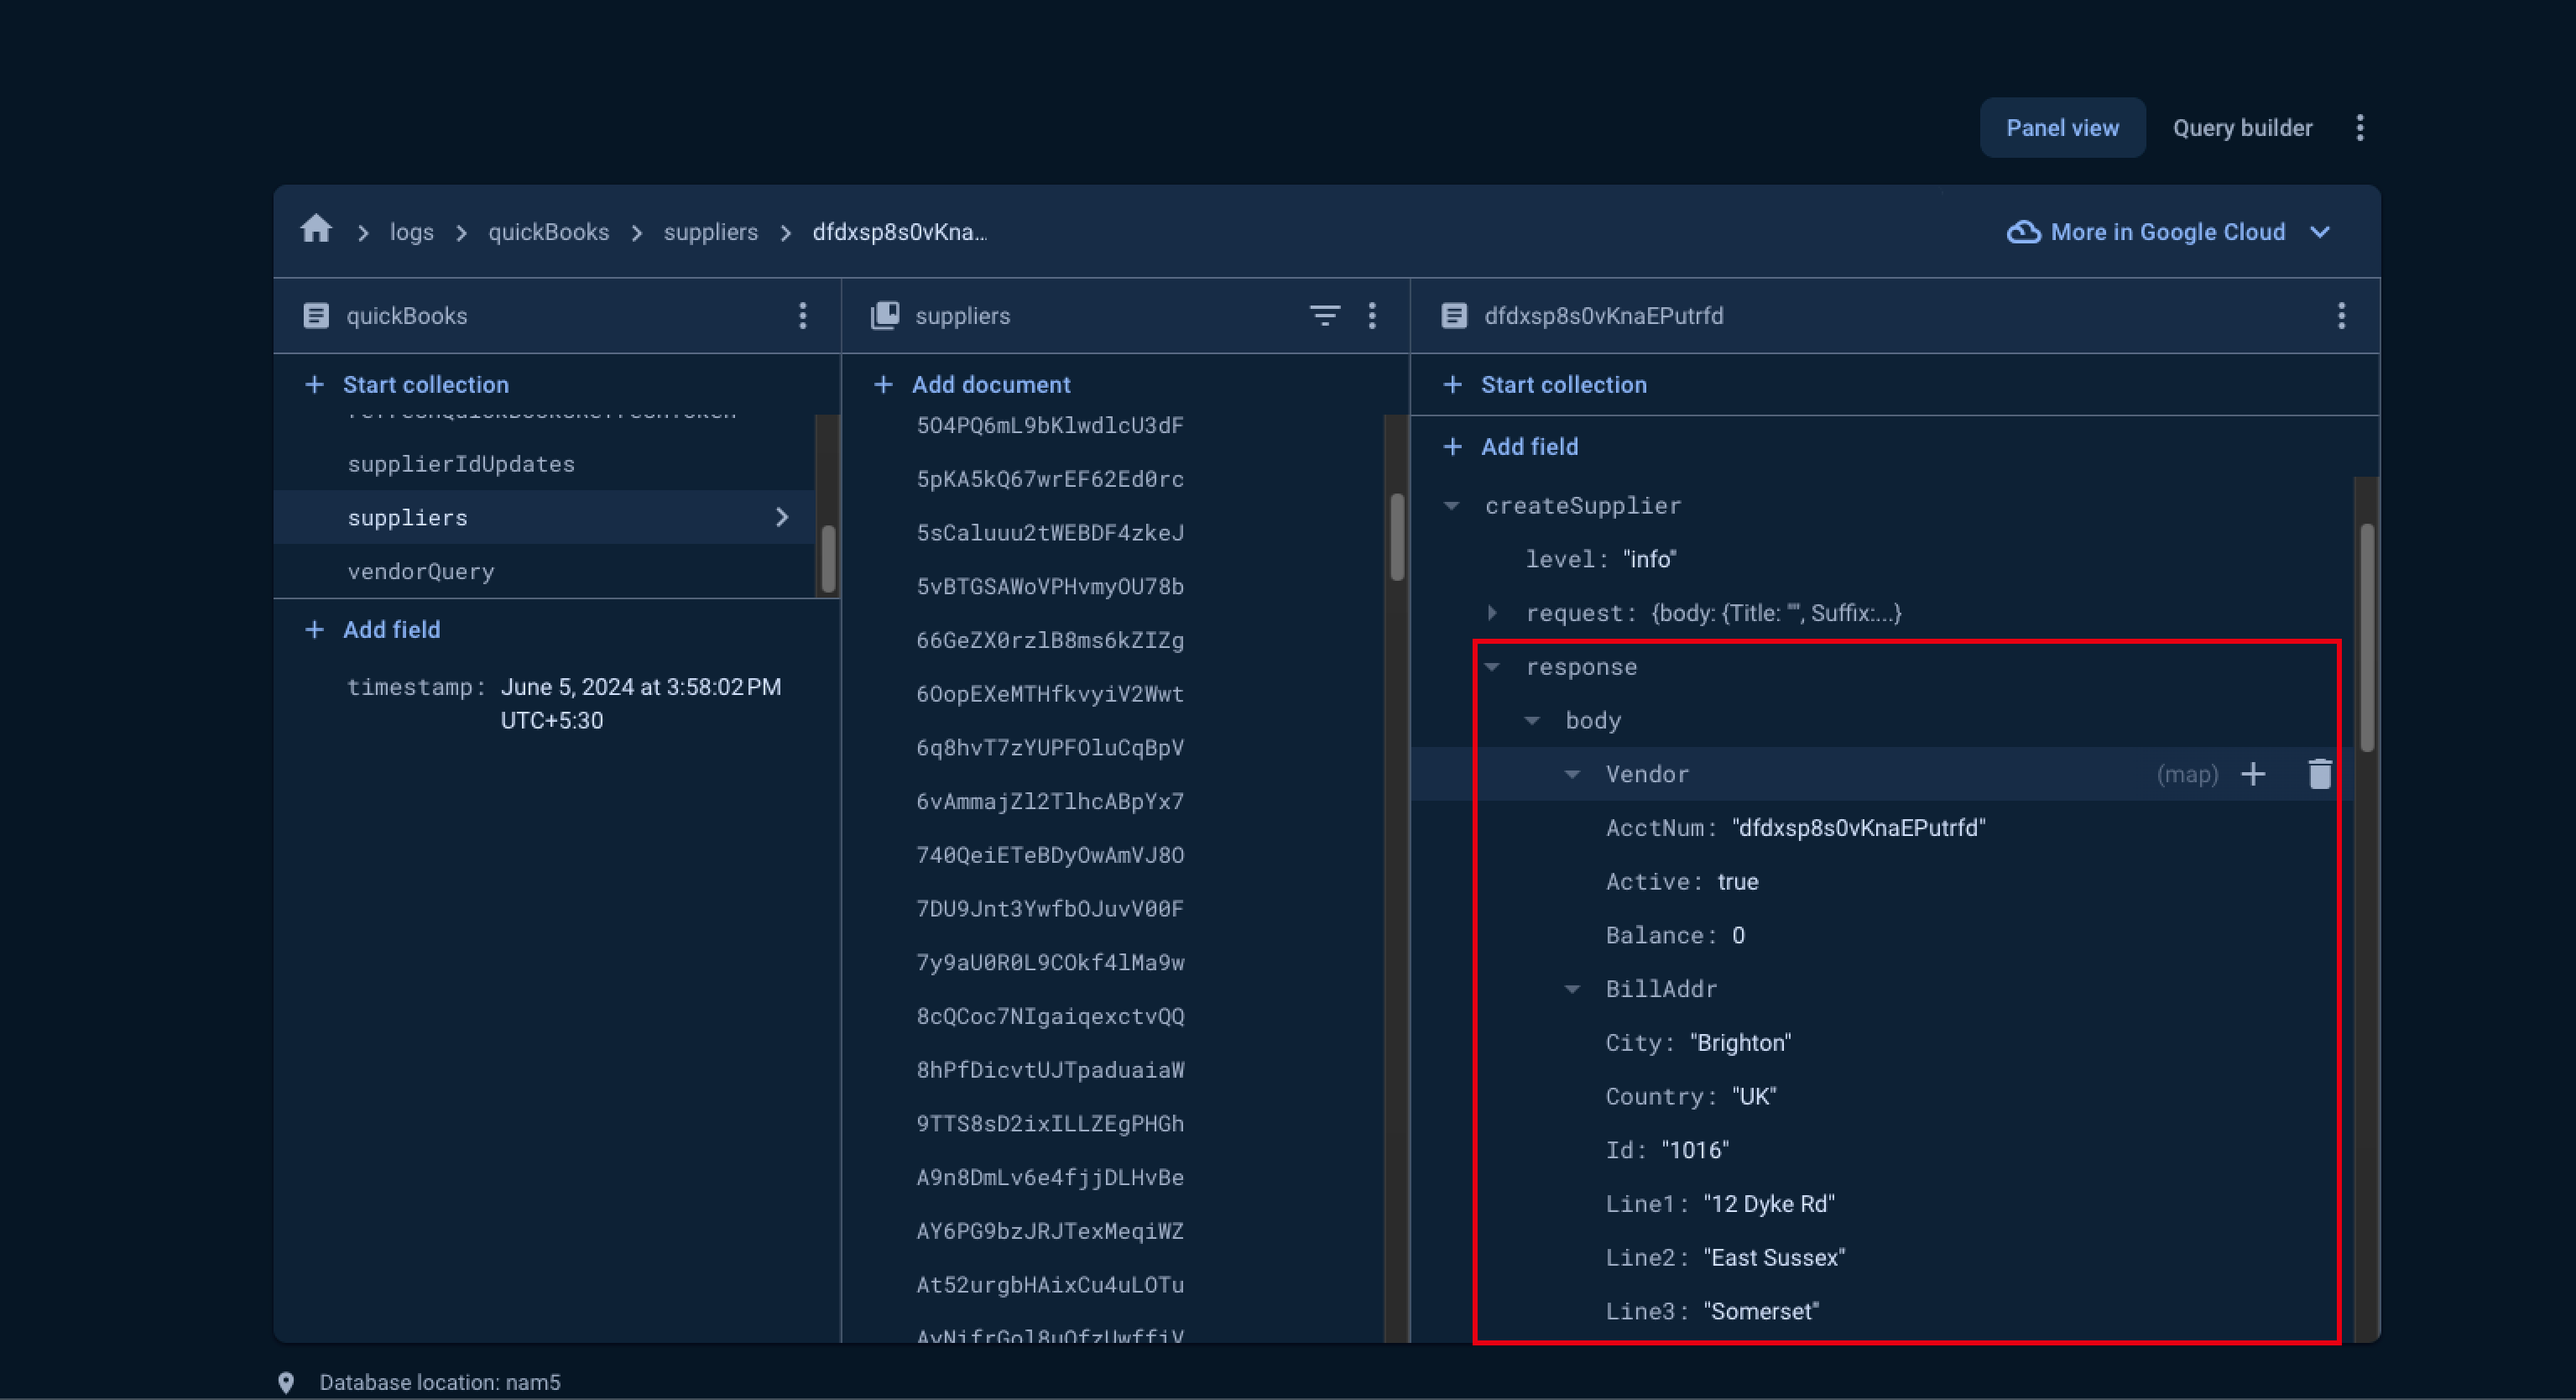Image resolution: width=2576 pixels, height=1400 pixels.
Task: Open document 740QeiETeBDyOwAmVJ8O
Action: click(1050, 855)
